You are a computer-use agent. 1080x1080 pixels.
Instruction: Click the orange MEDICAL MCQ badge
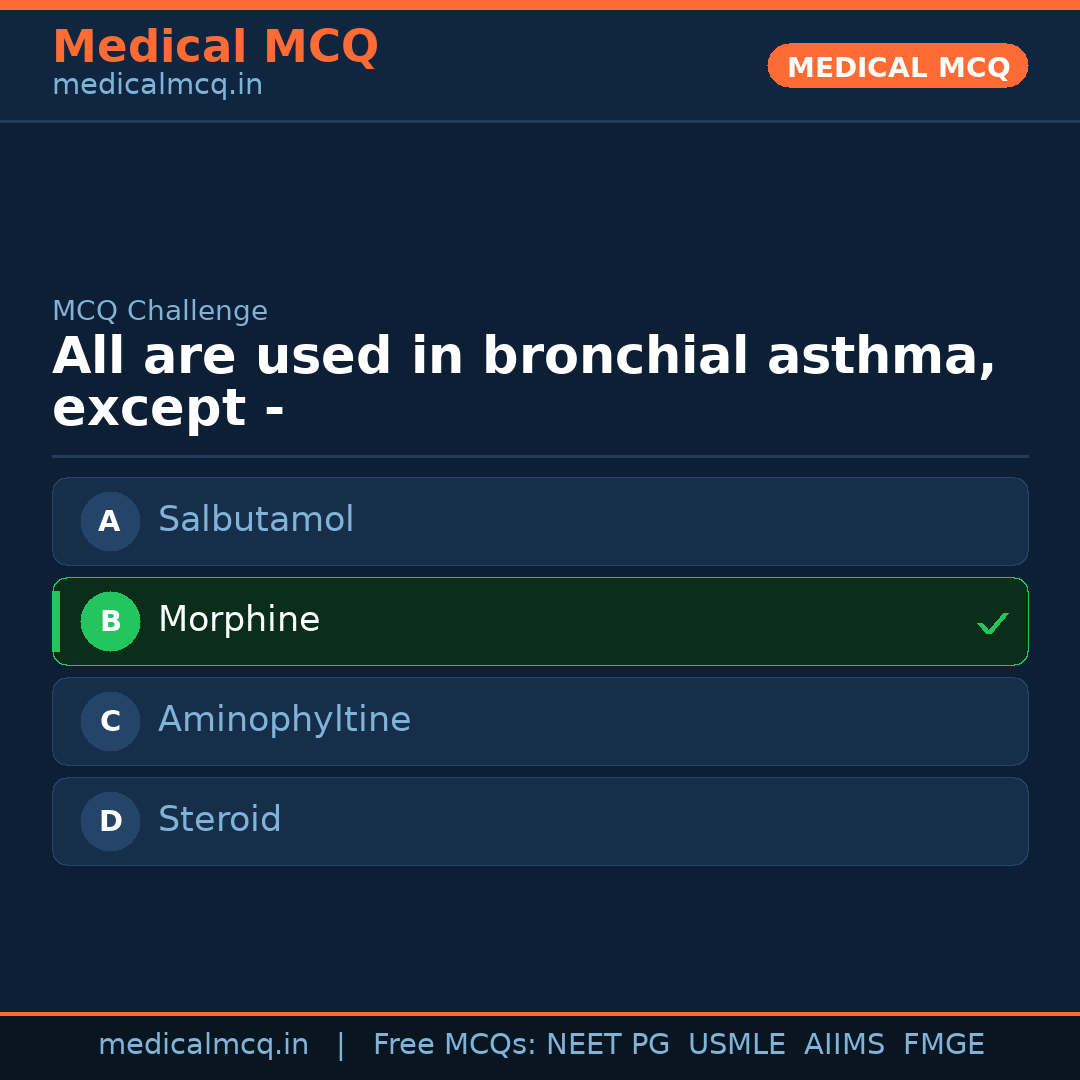(897, 66)
